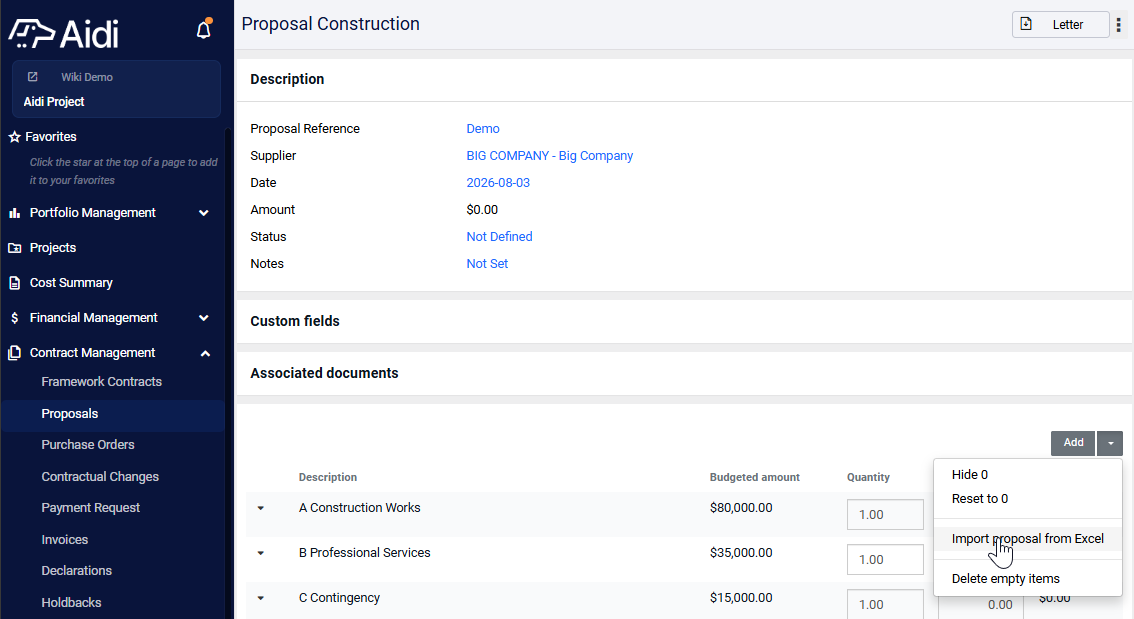Viewport: 1134px width, 619px height.
Task: Click the Add button
Action: coord(1073,443)
